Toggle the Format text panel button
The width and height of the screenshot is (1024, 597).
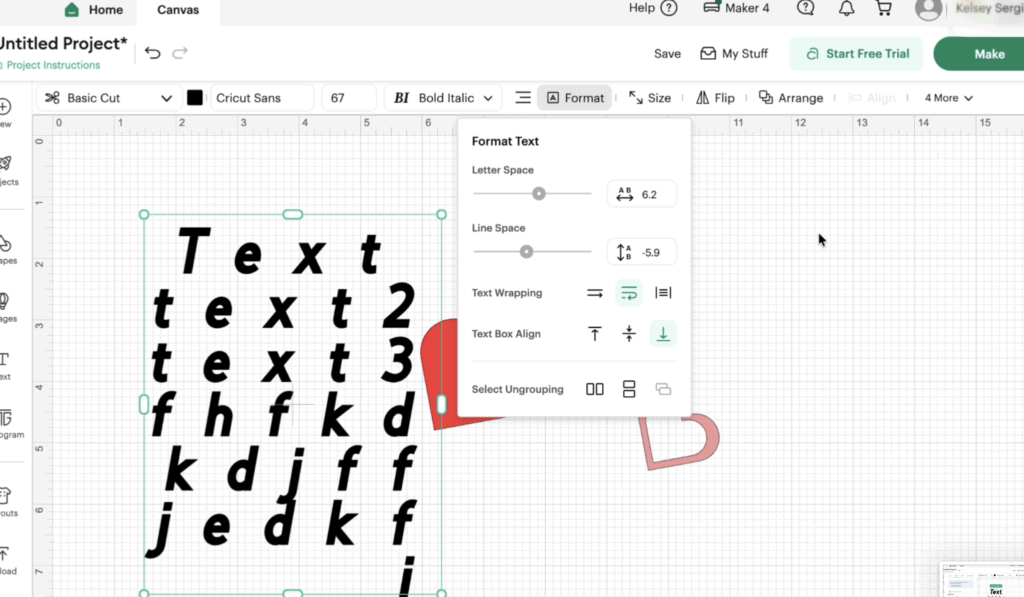[x=575, y=98]
